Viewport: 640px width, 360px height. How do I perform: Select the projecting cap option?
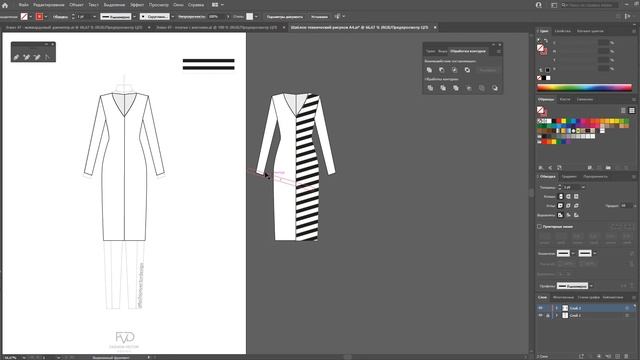pos(576,197)
